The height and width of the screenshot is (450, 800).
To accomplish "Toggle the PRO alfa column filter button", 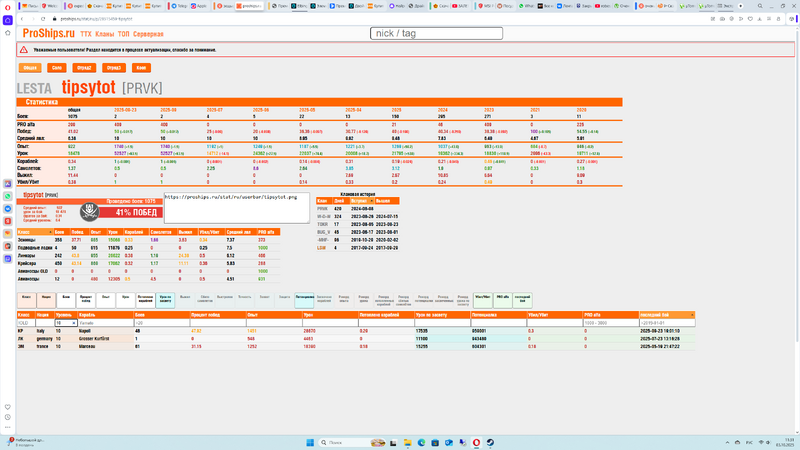I will pos(504,298).
